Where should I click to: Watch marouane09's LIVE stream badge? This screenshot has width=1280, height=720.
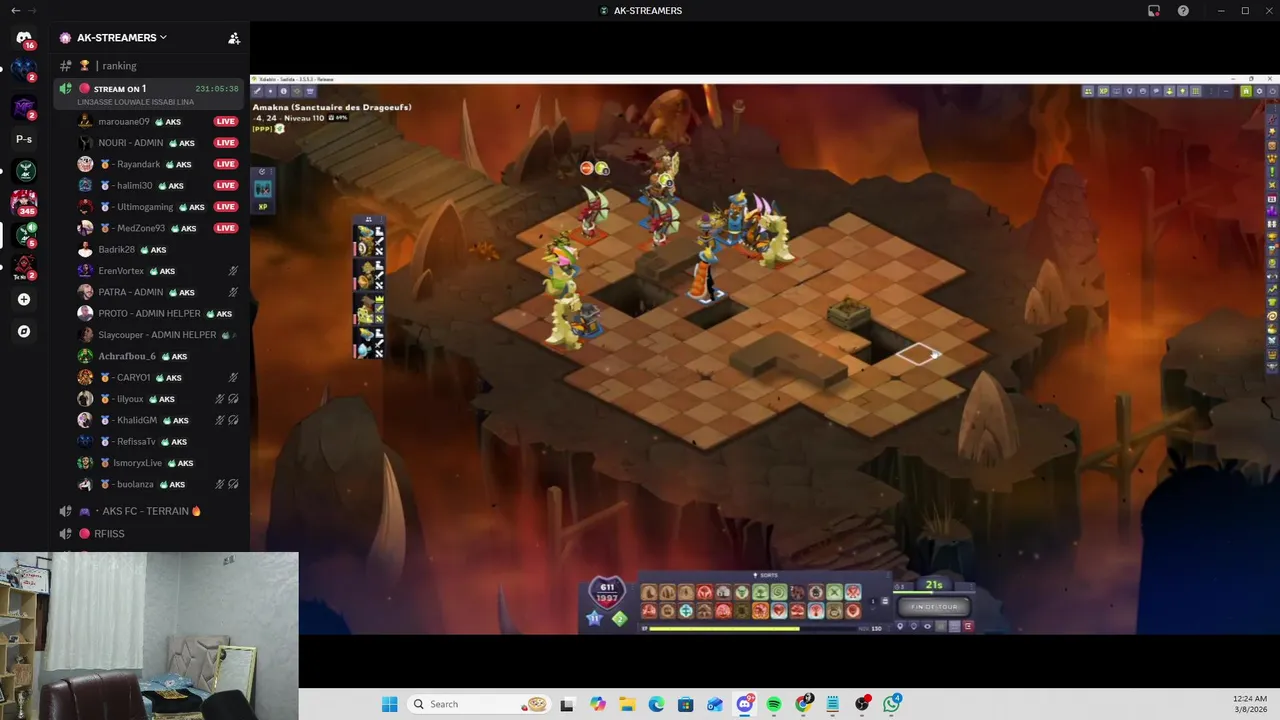pyautogui.click(x=226, y=122)
